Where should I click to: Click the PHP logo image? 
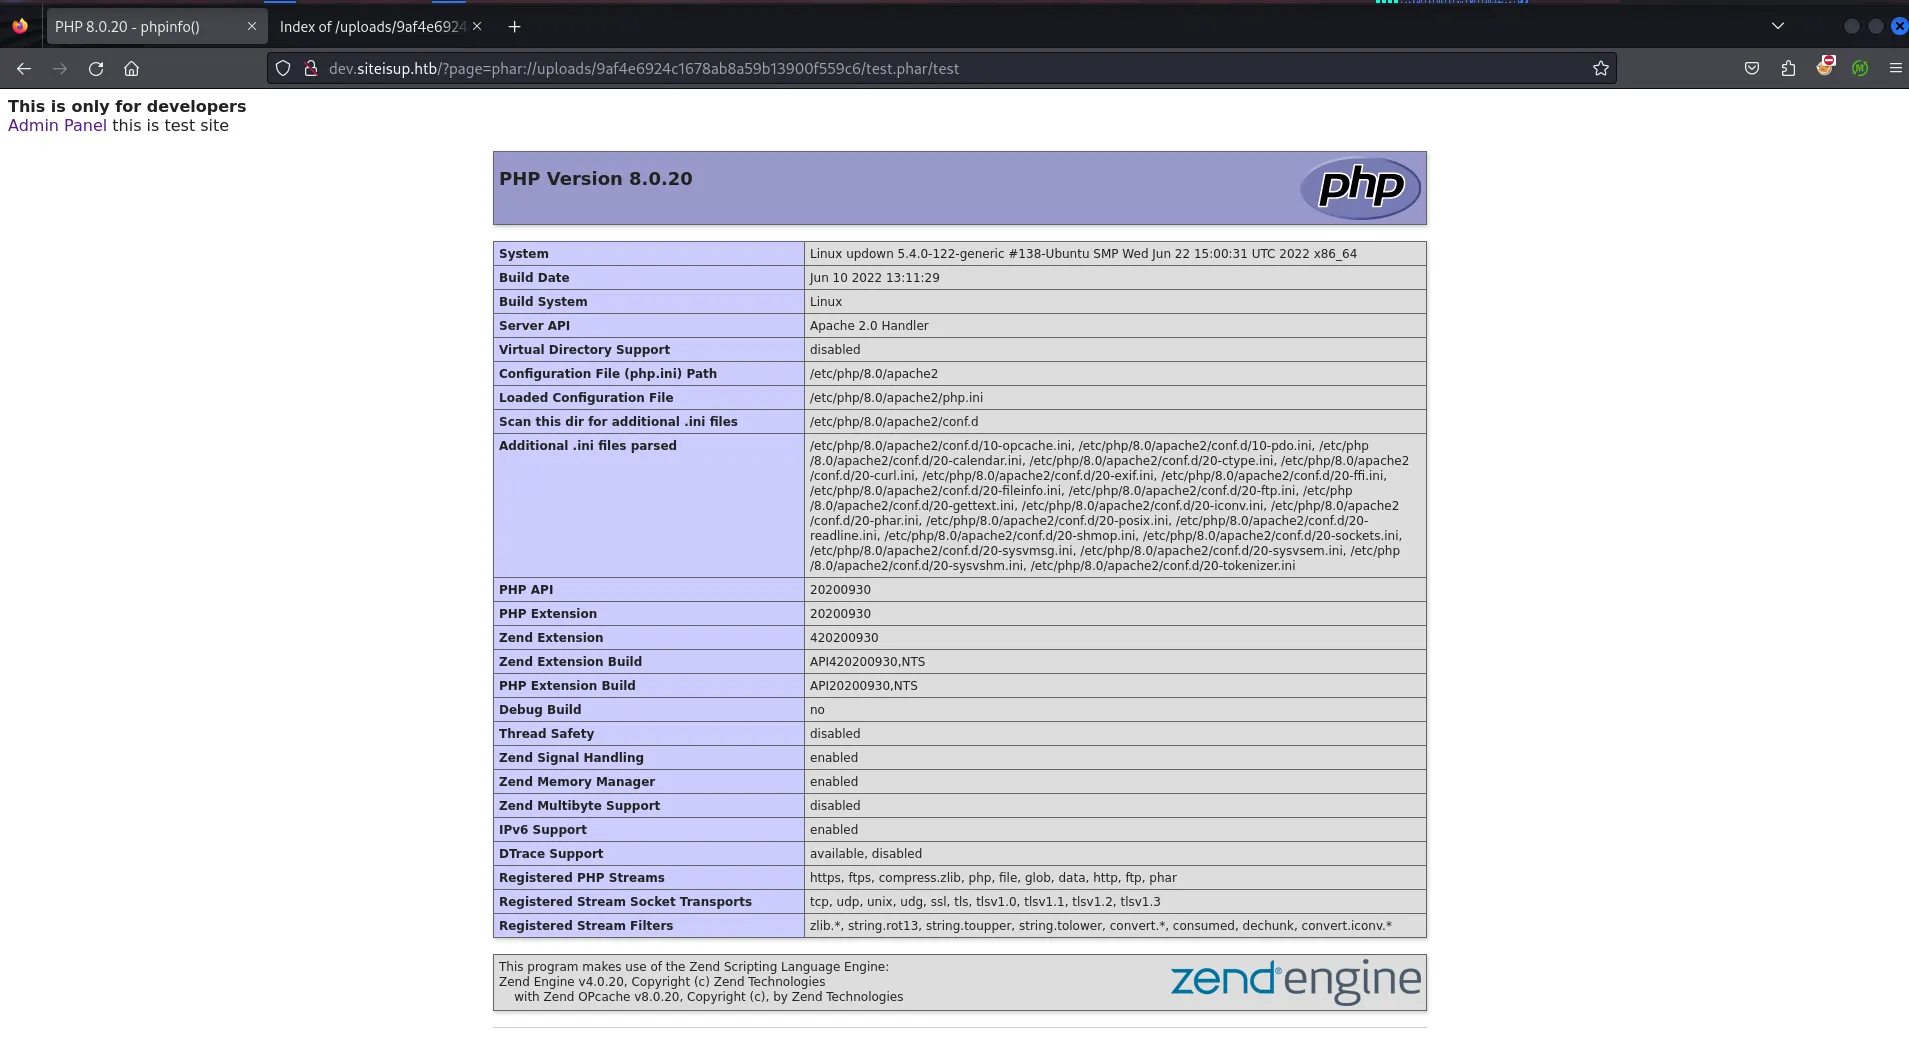(1360, 188)
